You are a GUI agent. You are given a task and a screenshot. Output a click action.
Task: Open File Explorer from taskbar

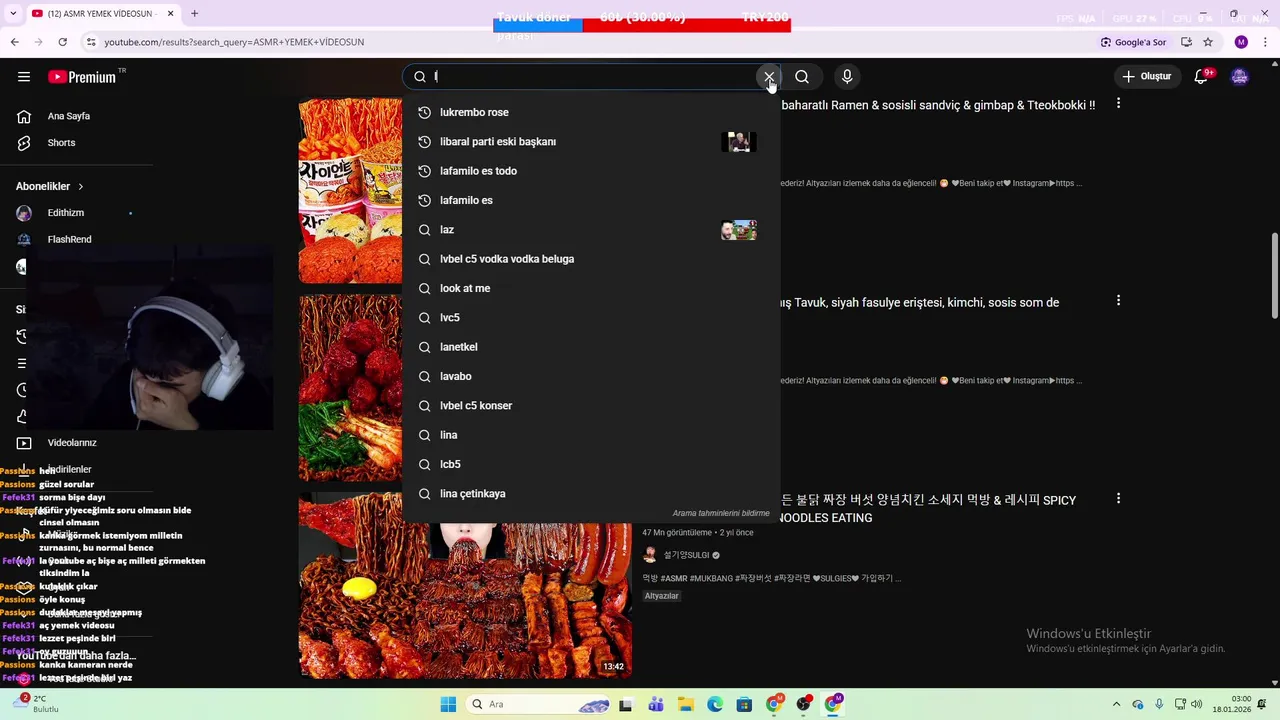coord(686,704)
